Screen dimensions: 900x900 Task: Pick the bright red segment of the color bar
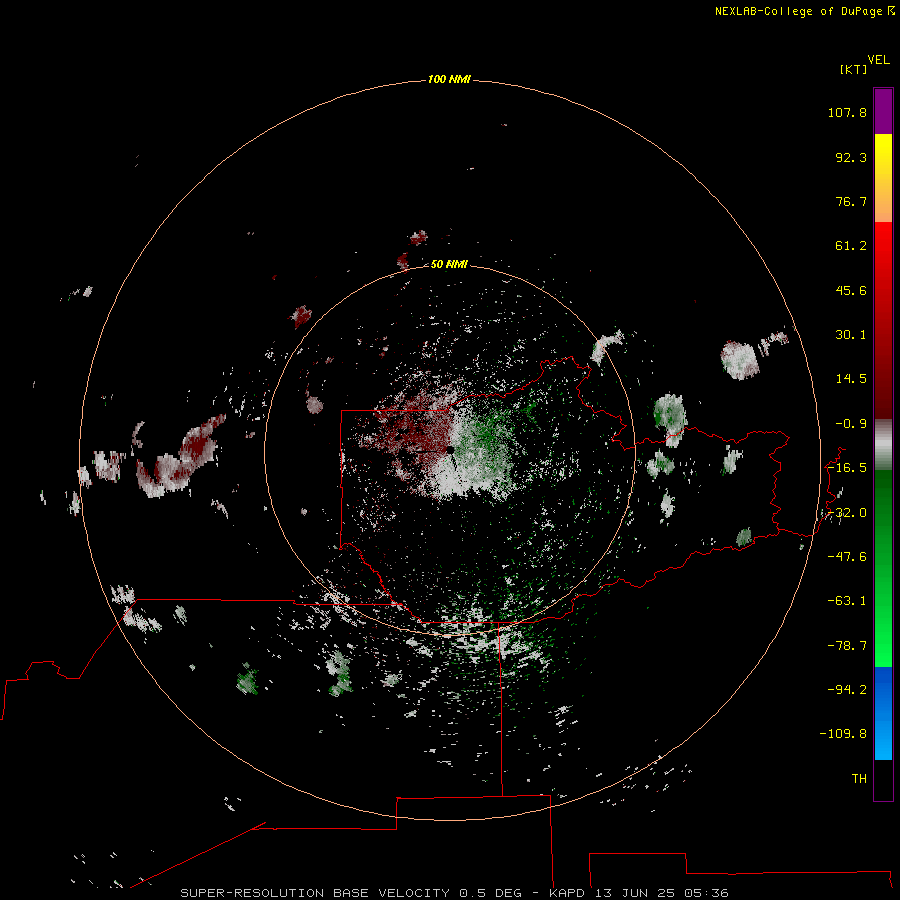coord(883,320)
